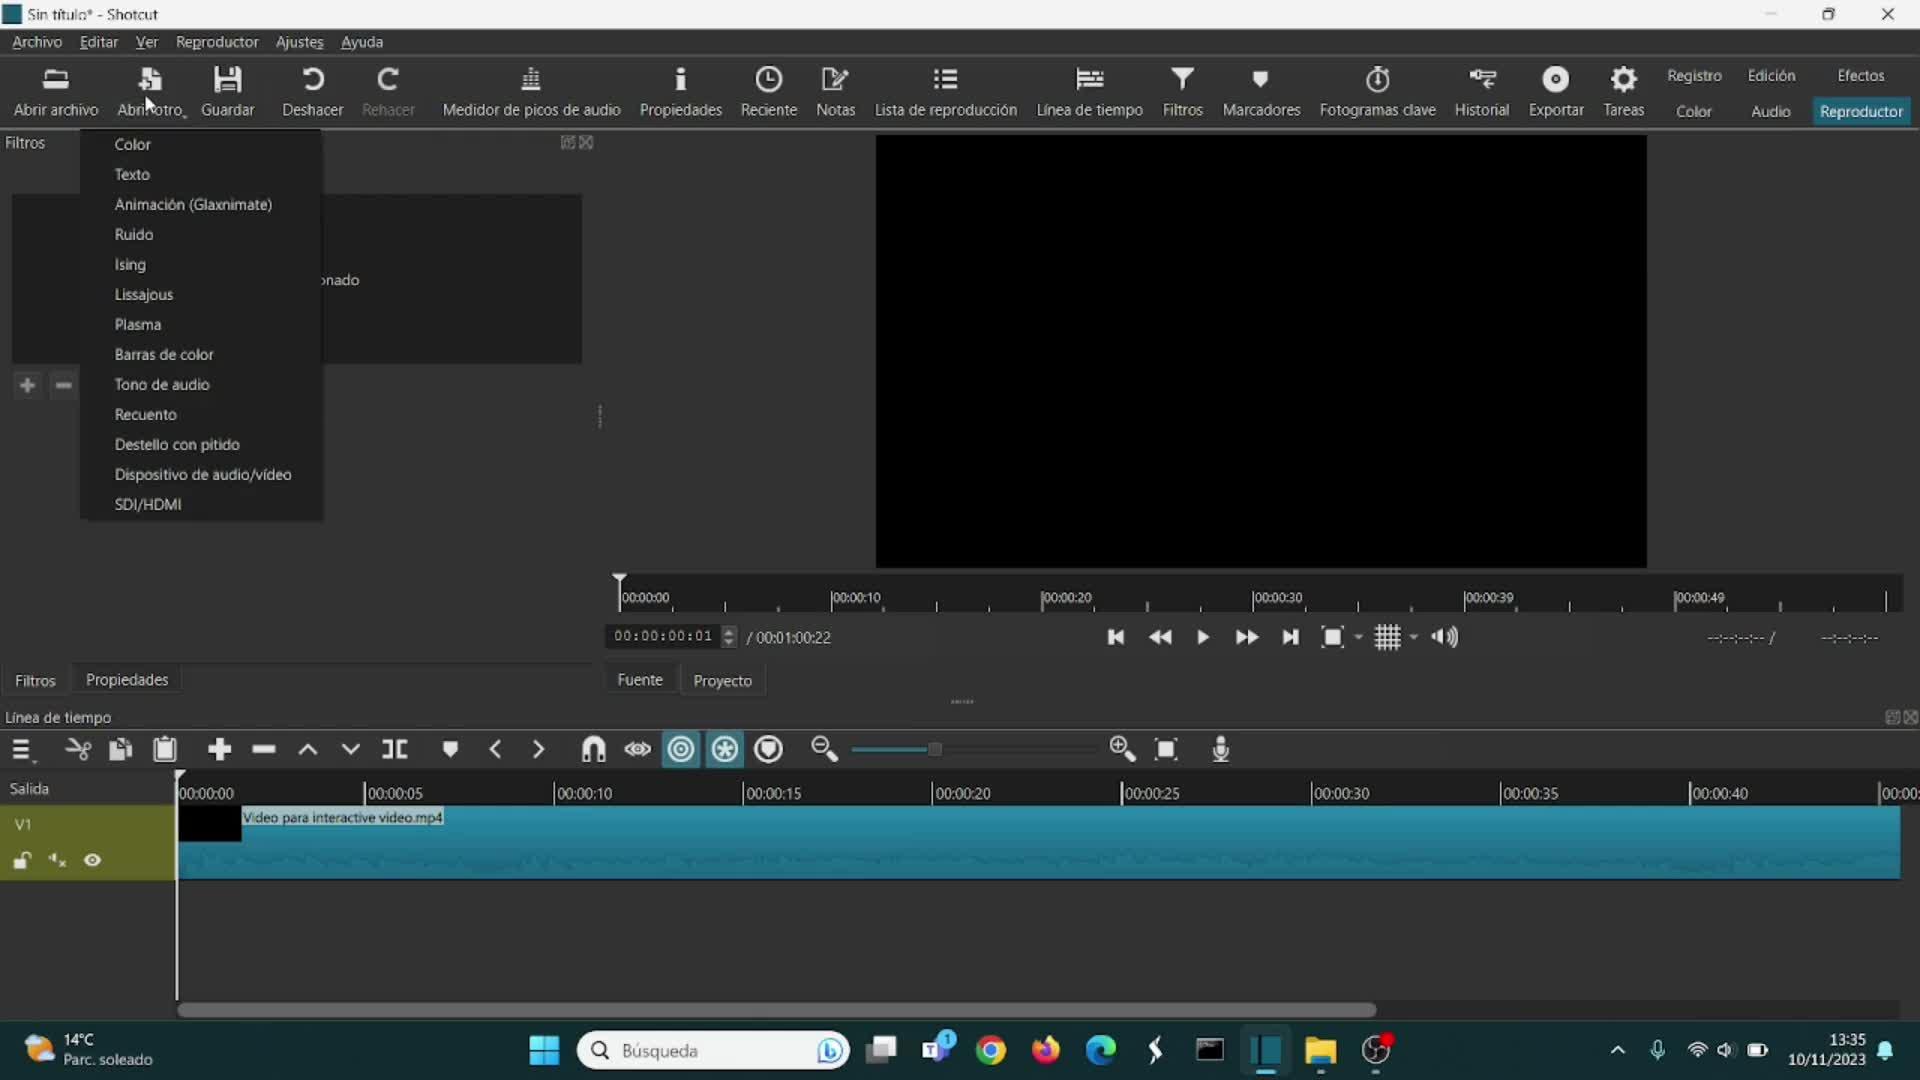Click the ripple delete minus icon in timeline
This screenshot has width=1920, height=1080.
[263, 749]
